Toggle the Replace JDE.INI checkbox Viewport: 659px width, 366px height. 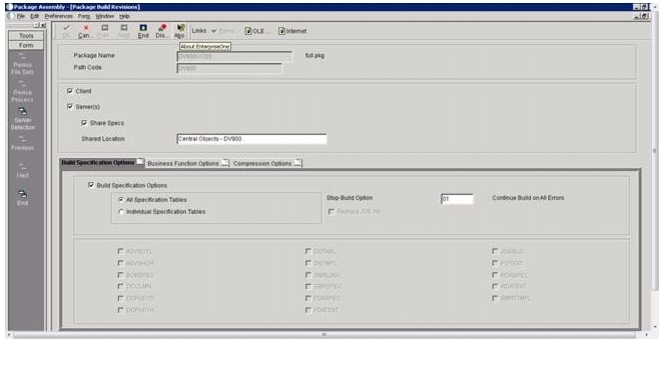pyautogui.click(x=331, y=211)
